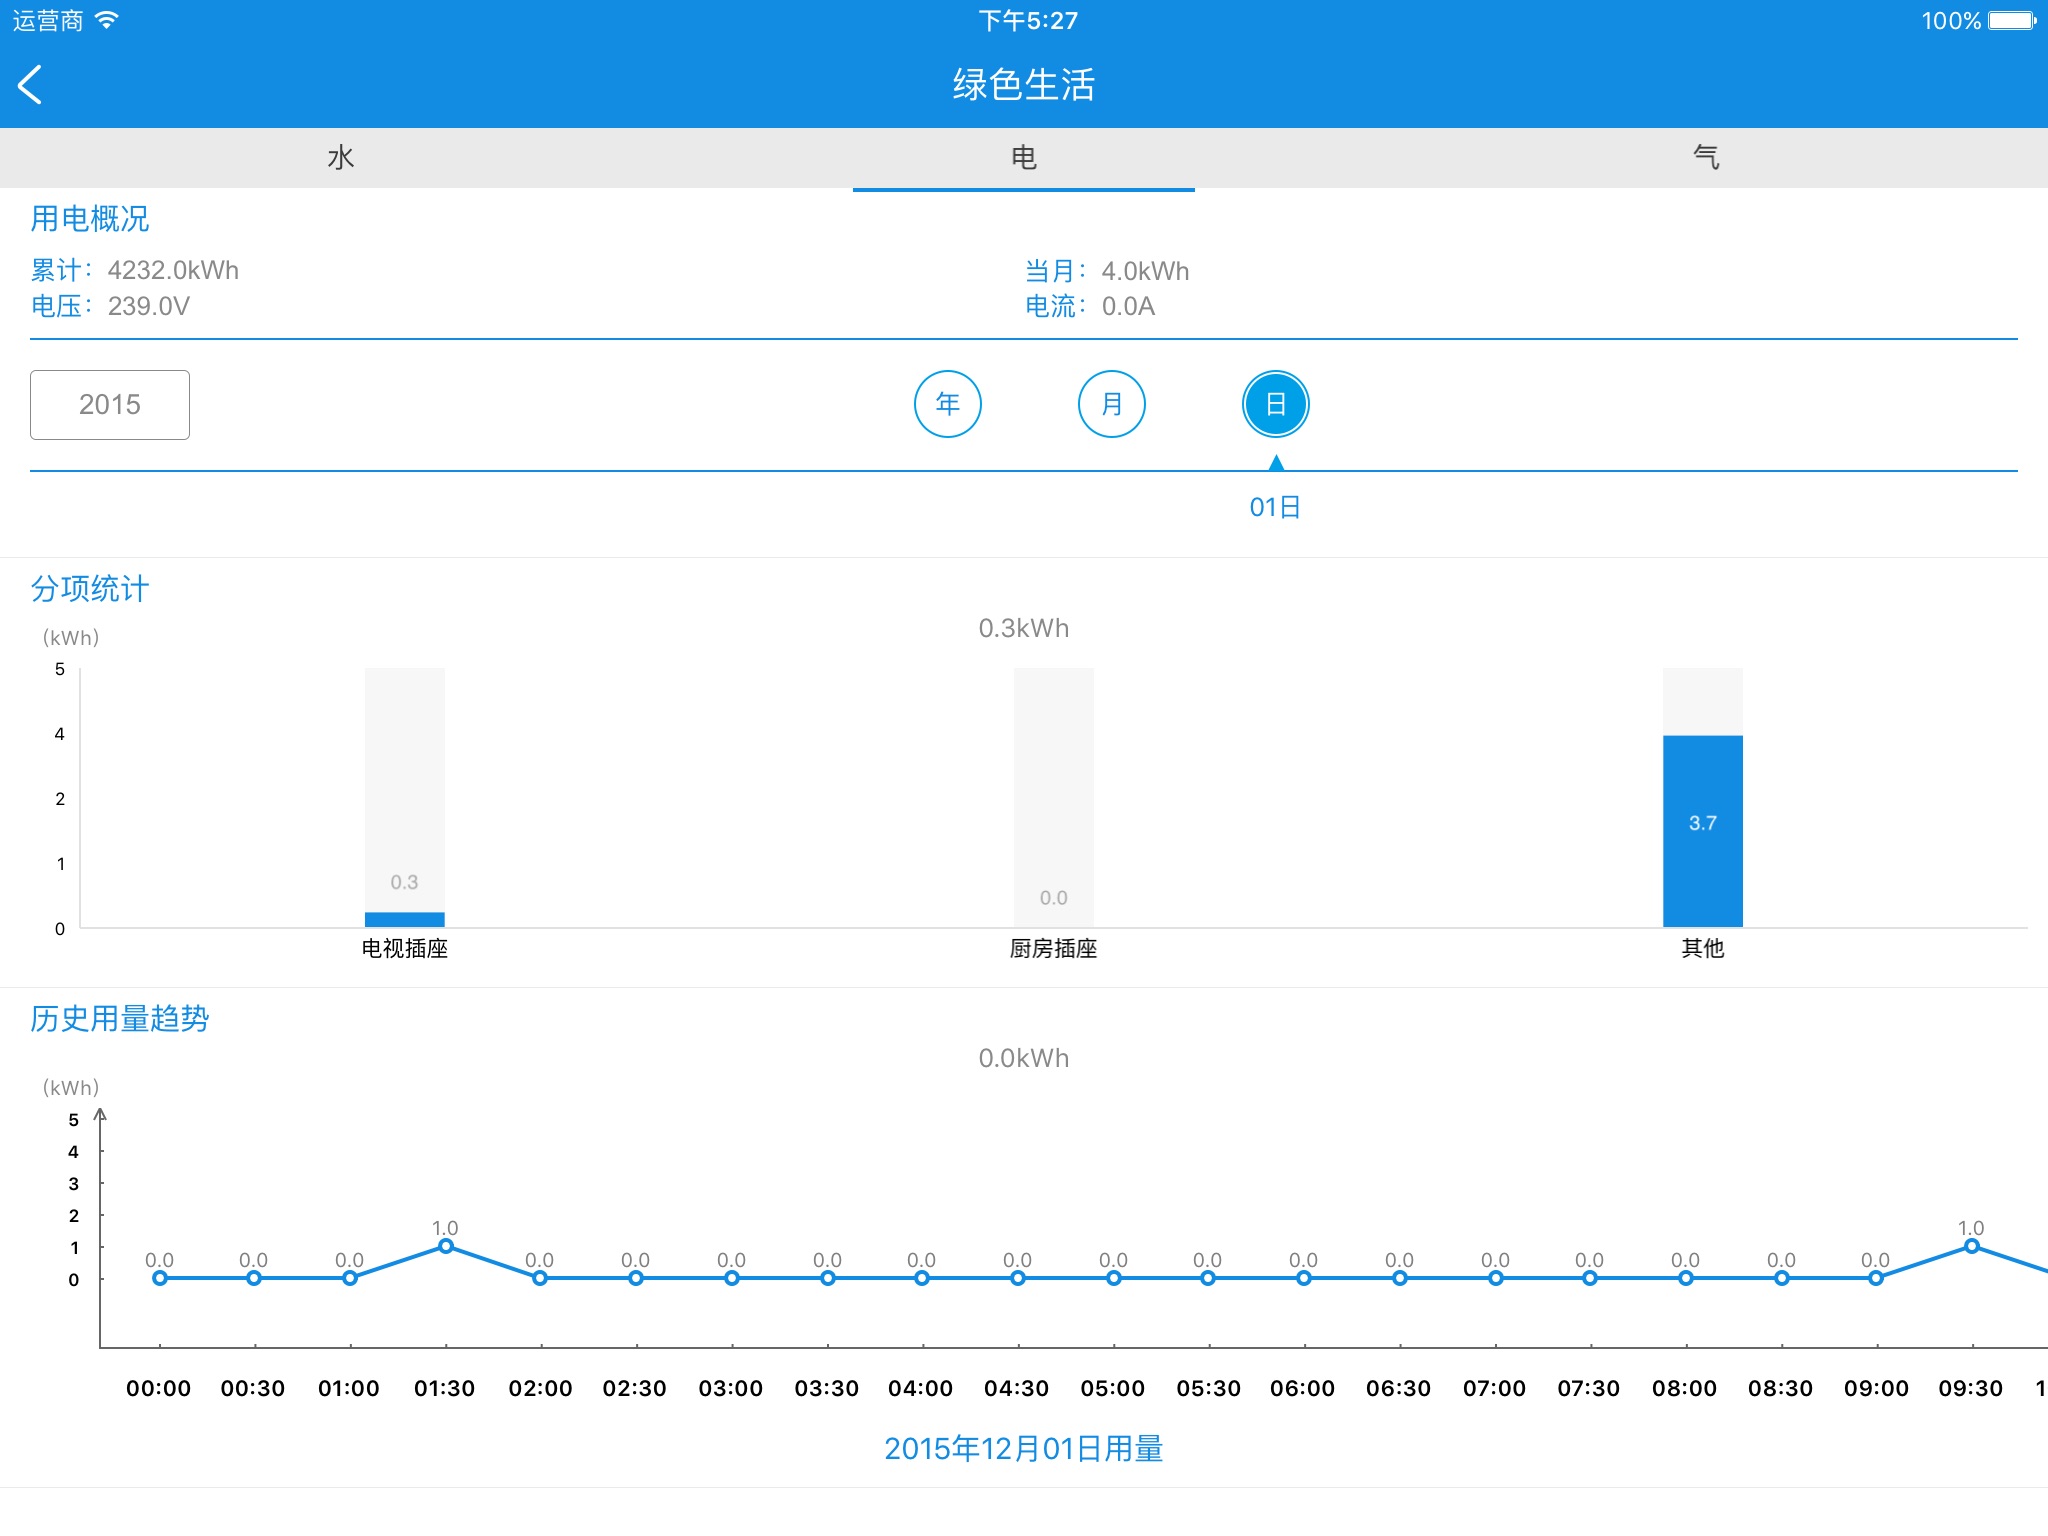Tap the 0.3kWh value above bar chart

click(1024, 628)
